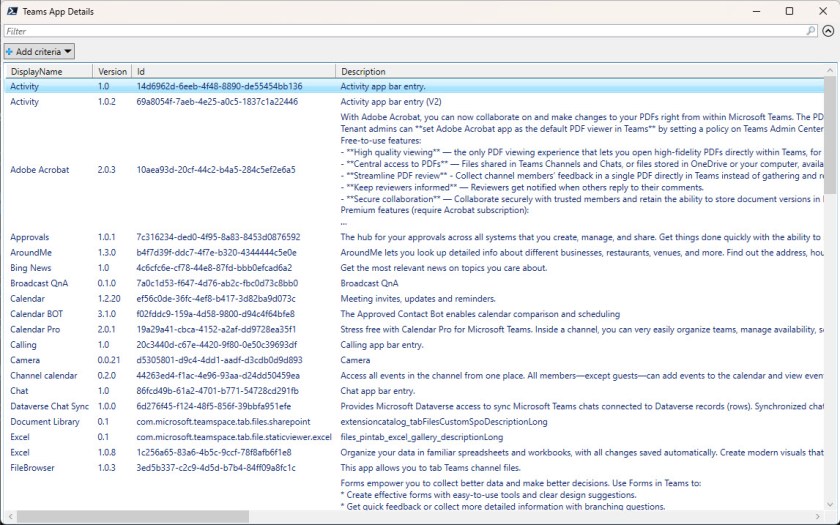The image size is (840, 525).
Task: Select the Calendar Pro row
Action: (x=414, y=329)
